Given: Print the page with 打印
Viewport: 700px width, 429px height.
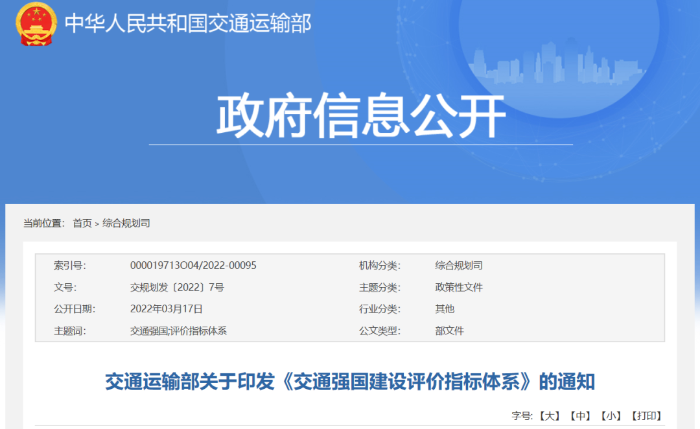Looking at the screenshot, I should [x=647, y=415].
